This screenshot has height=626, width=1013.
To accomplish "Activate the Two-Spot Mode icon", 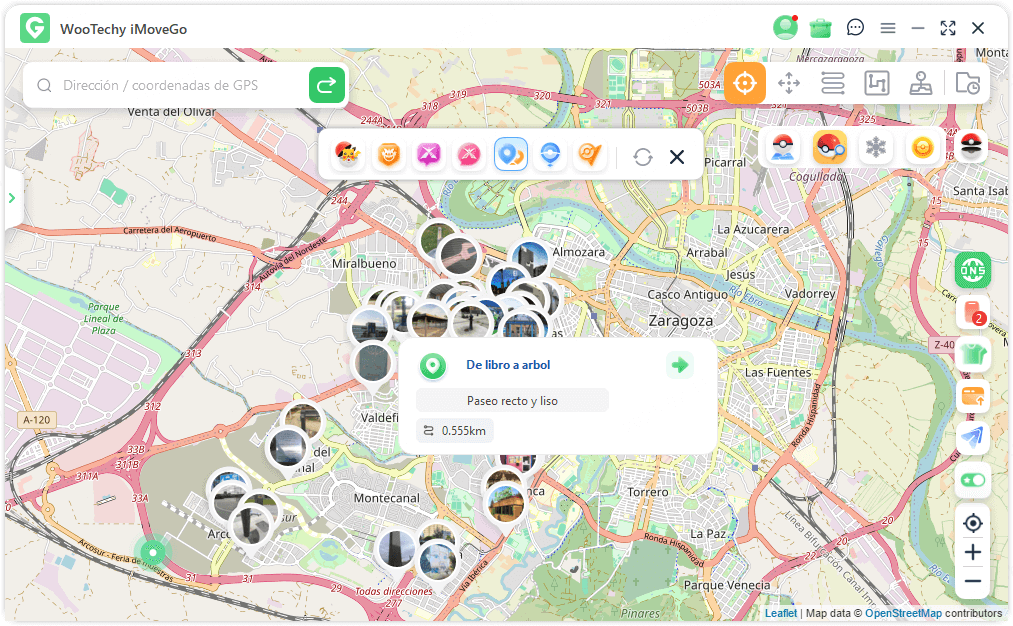I will [x=789, y=83].
